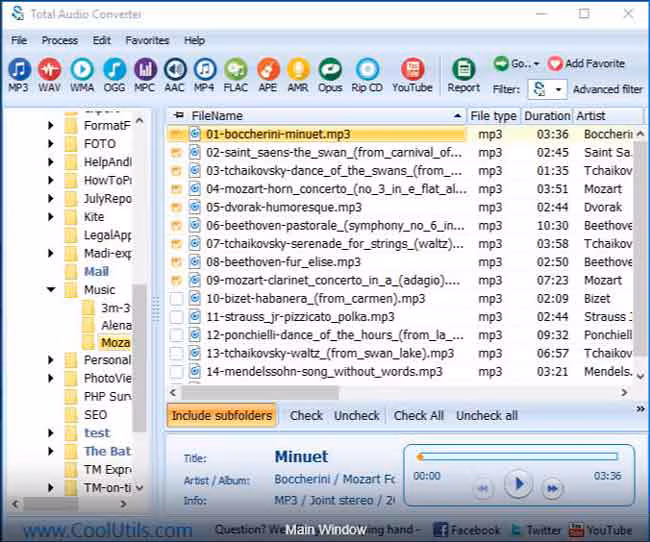Open the Go.. dropdown arrow
The width and height of the screenshot is (650, 542).
[x=536, y=64]
